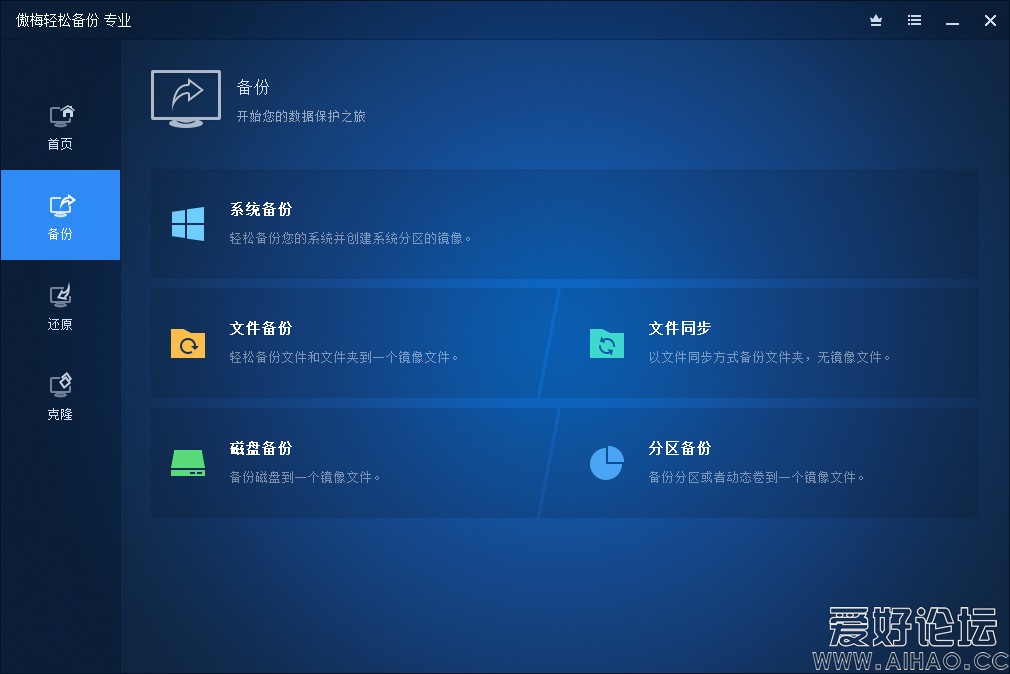Open the 首页 home icon in sidebar
The width and height of the screenshot is (1010, 674).
(x=62, y=116)
